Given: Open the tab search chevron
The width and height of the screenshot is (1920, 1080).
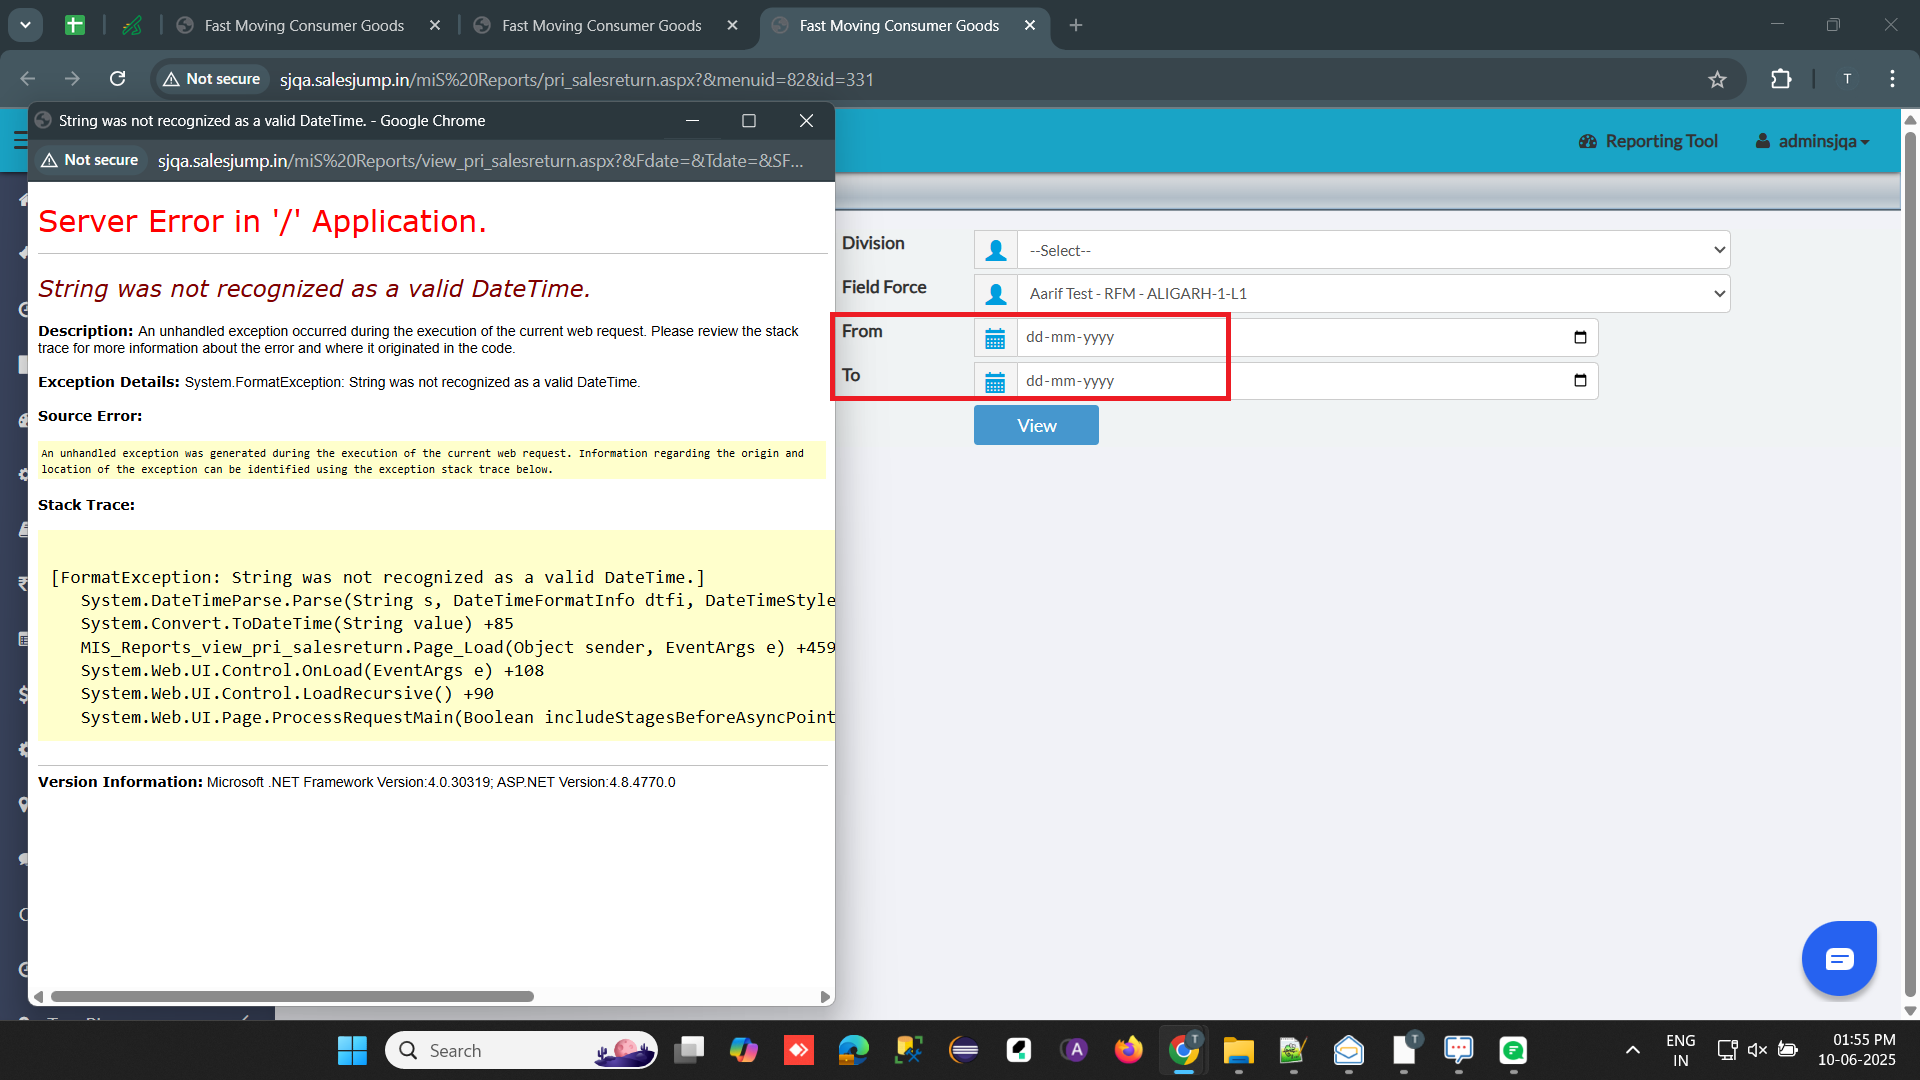Looking at the screenshot, I should pyautogui.click(x=25, y=25).
